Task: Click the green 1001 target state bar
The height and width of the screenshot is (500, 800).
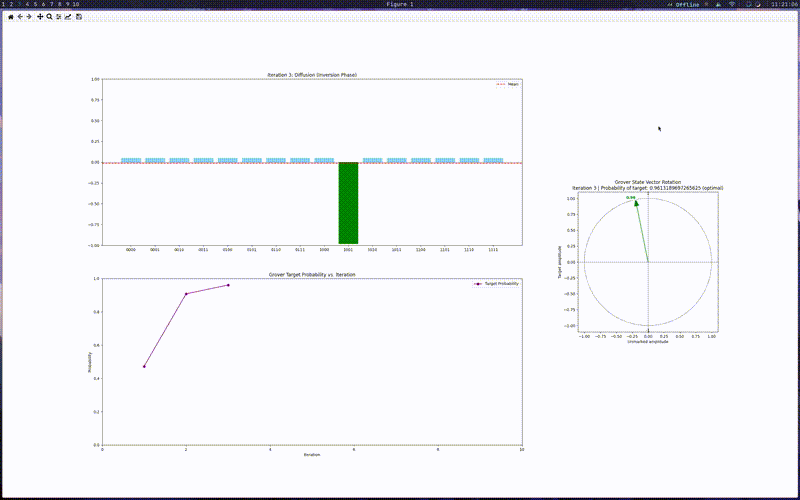Action: click(348, 203)
